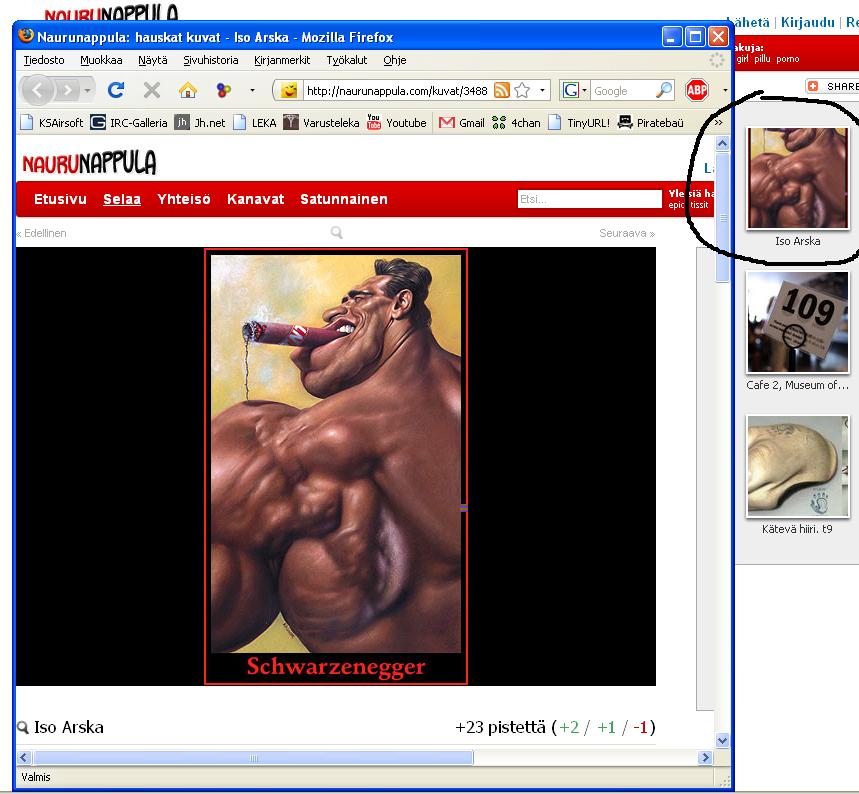The image size is (859, 794).
Task: Click the Reload page icon
Action: click(116, 91)
